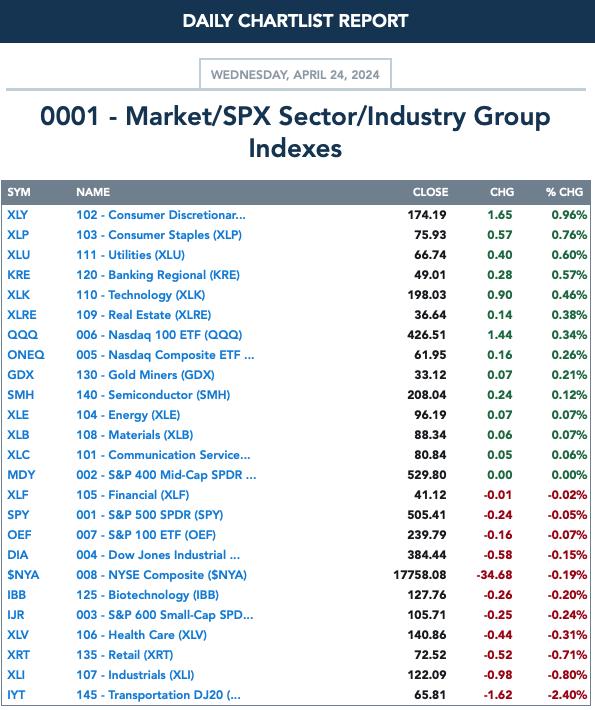Open the QQQ symbol link
Viewport: 595px width, 710px height.
pos(23,335)
